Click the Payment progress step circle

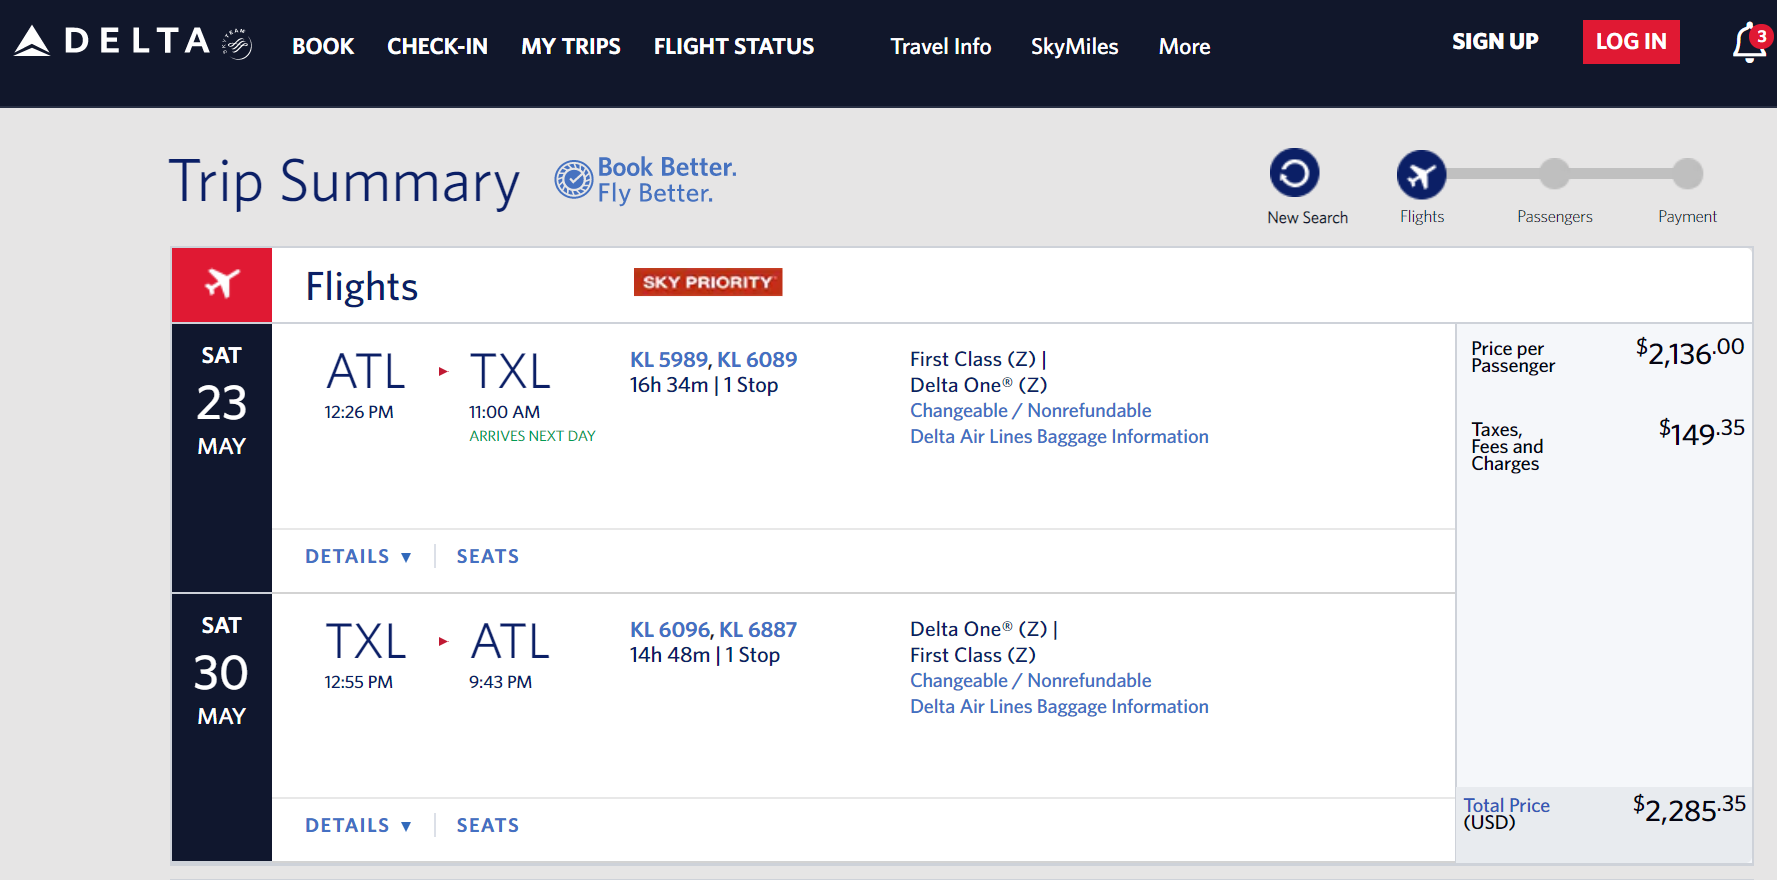pos(1688,173)
